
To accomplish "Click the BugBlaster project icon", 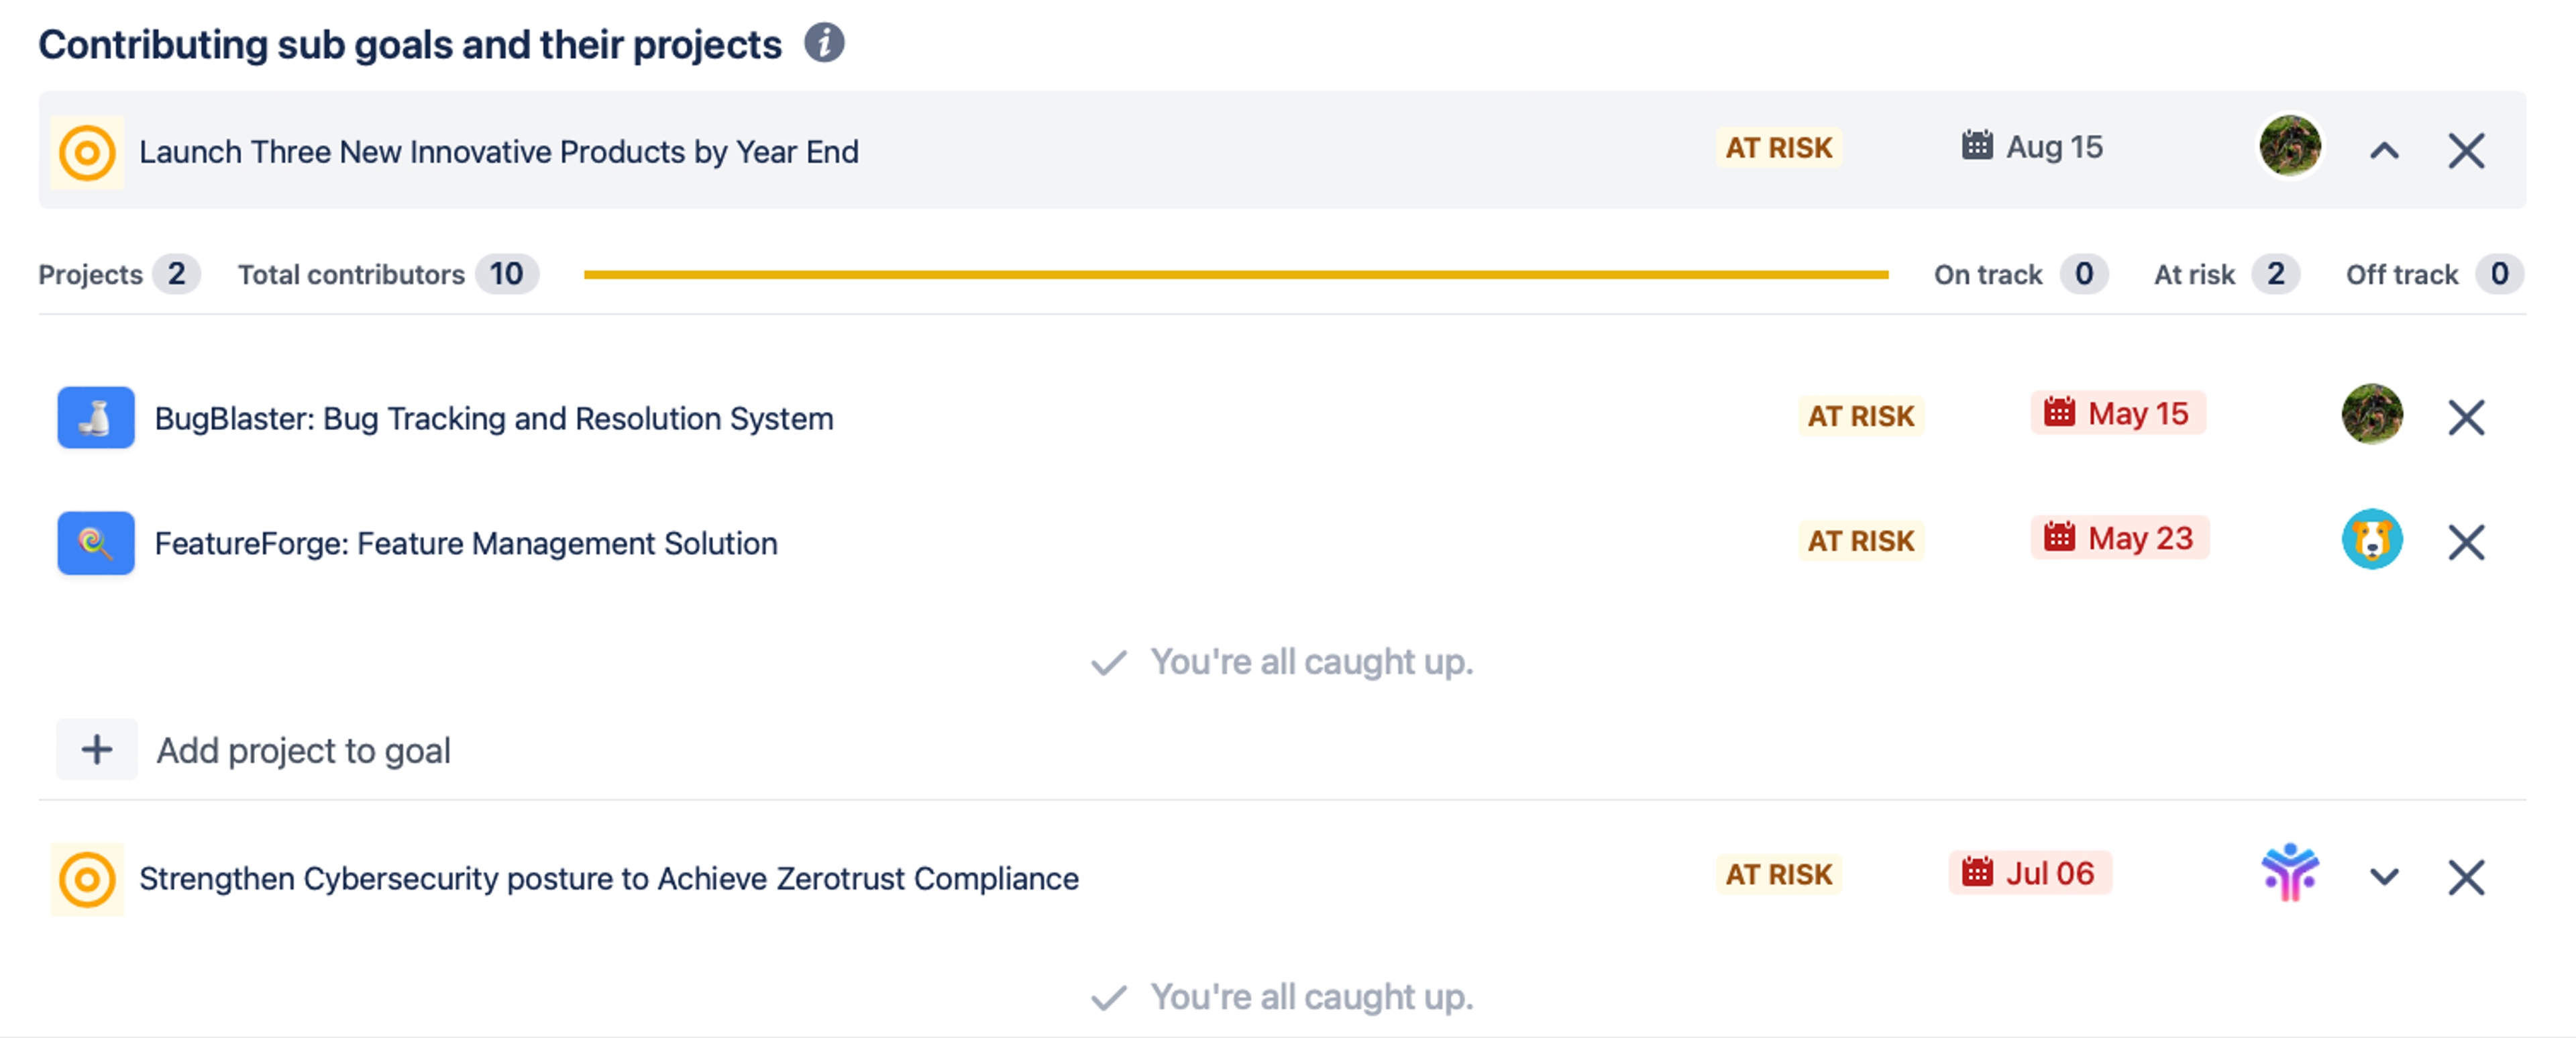I will (96, 417).
